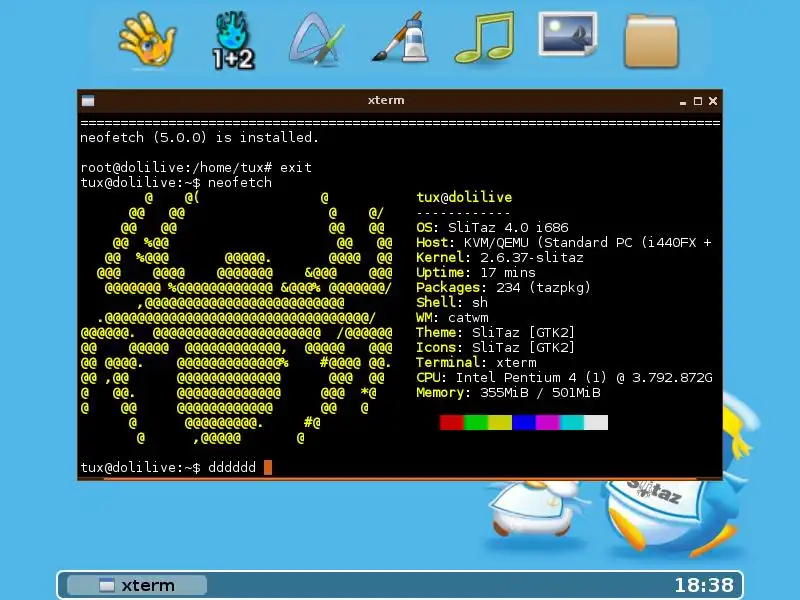Viewport: 800px width, 600px height.
Task: Click the 'Host: KVM/QEMU' line
Action: coord(564,242)
